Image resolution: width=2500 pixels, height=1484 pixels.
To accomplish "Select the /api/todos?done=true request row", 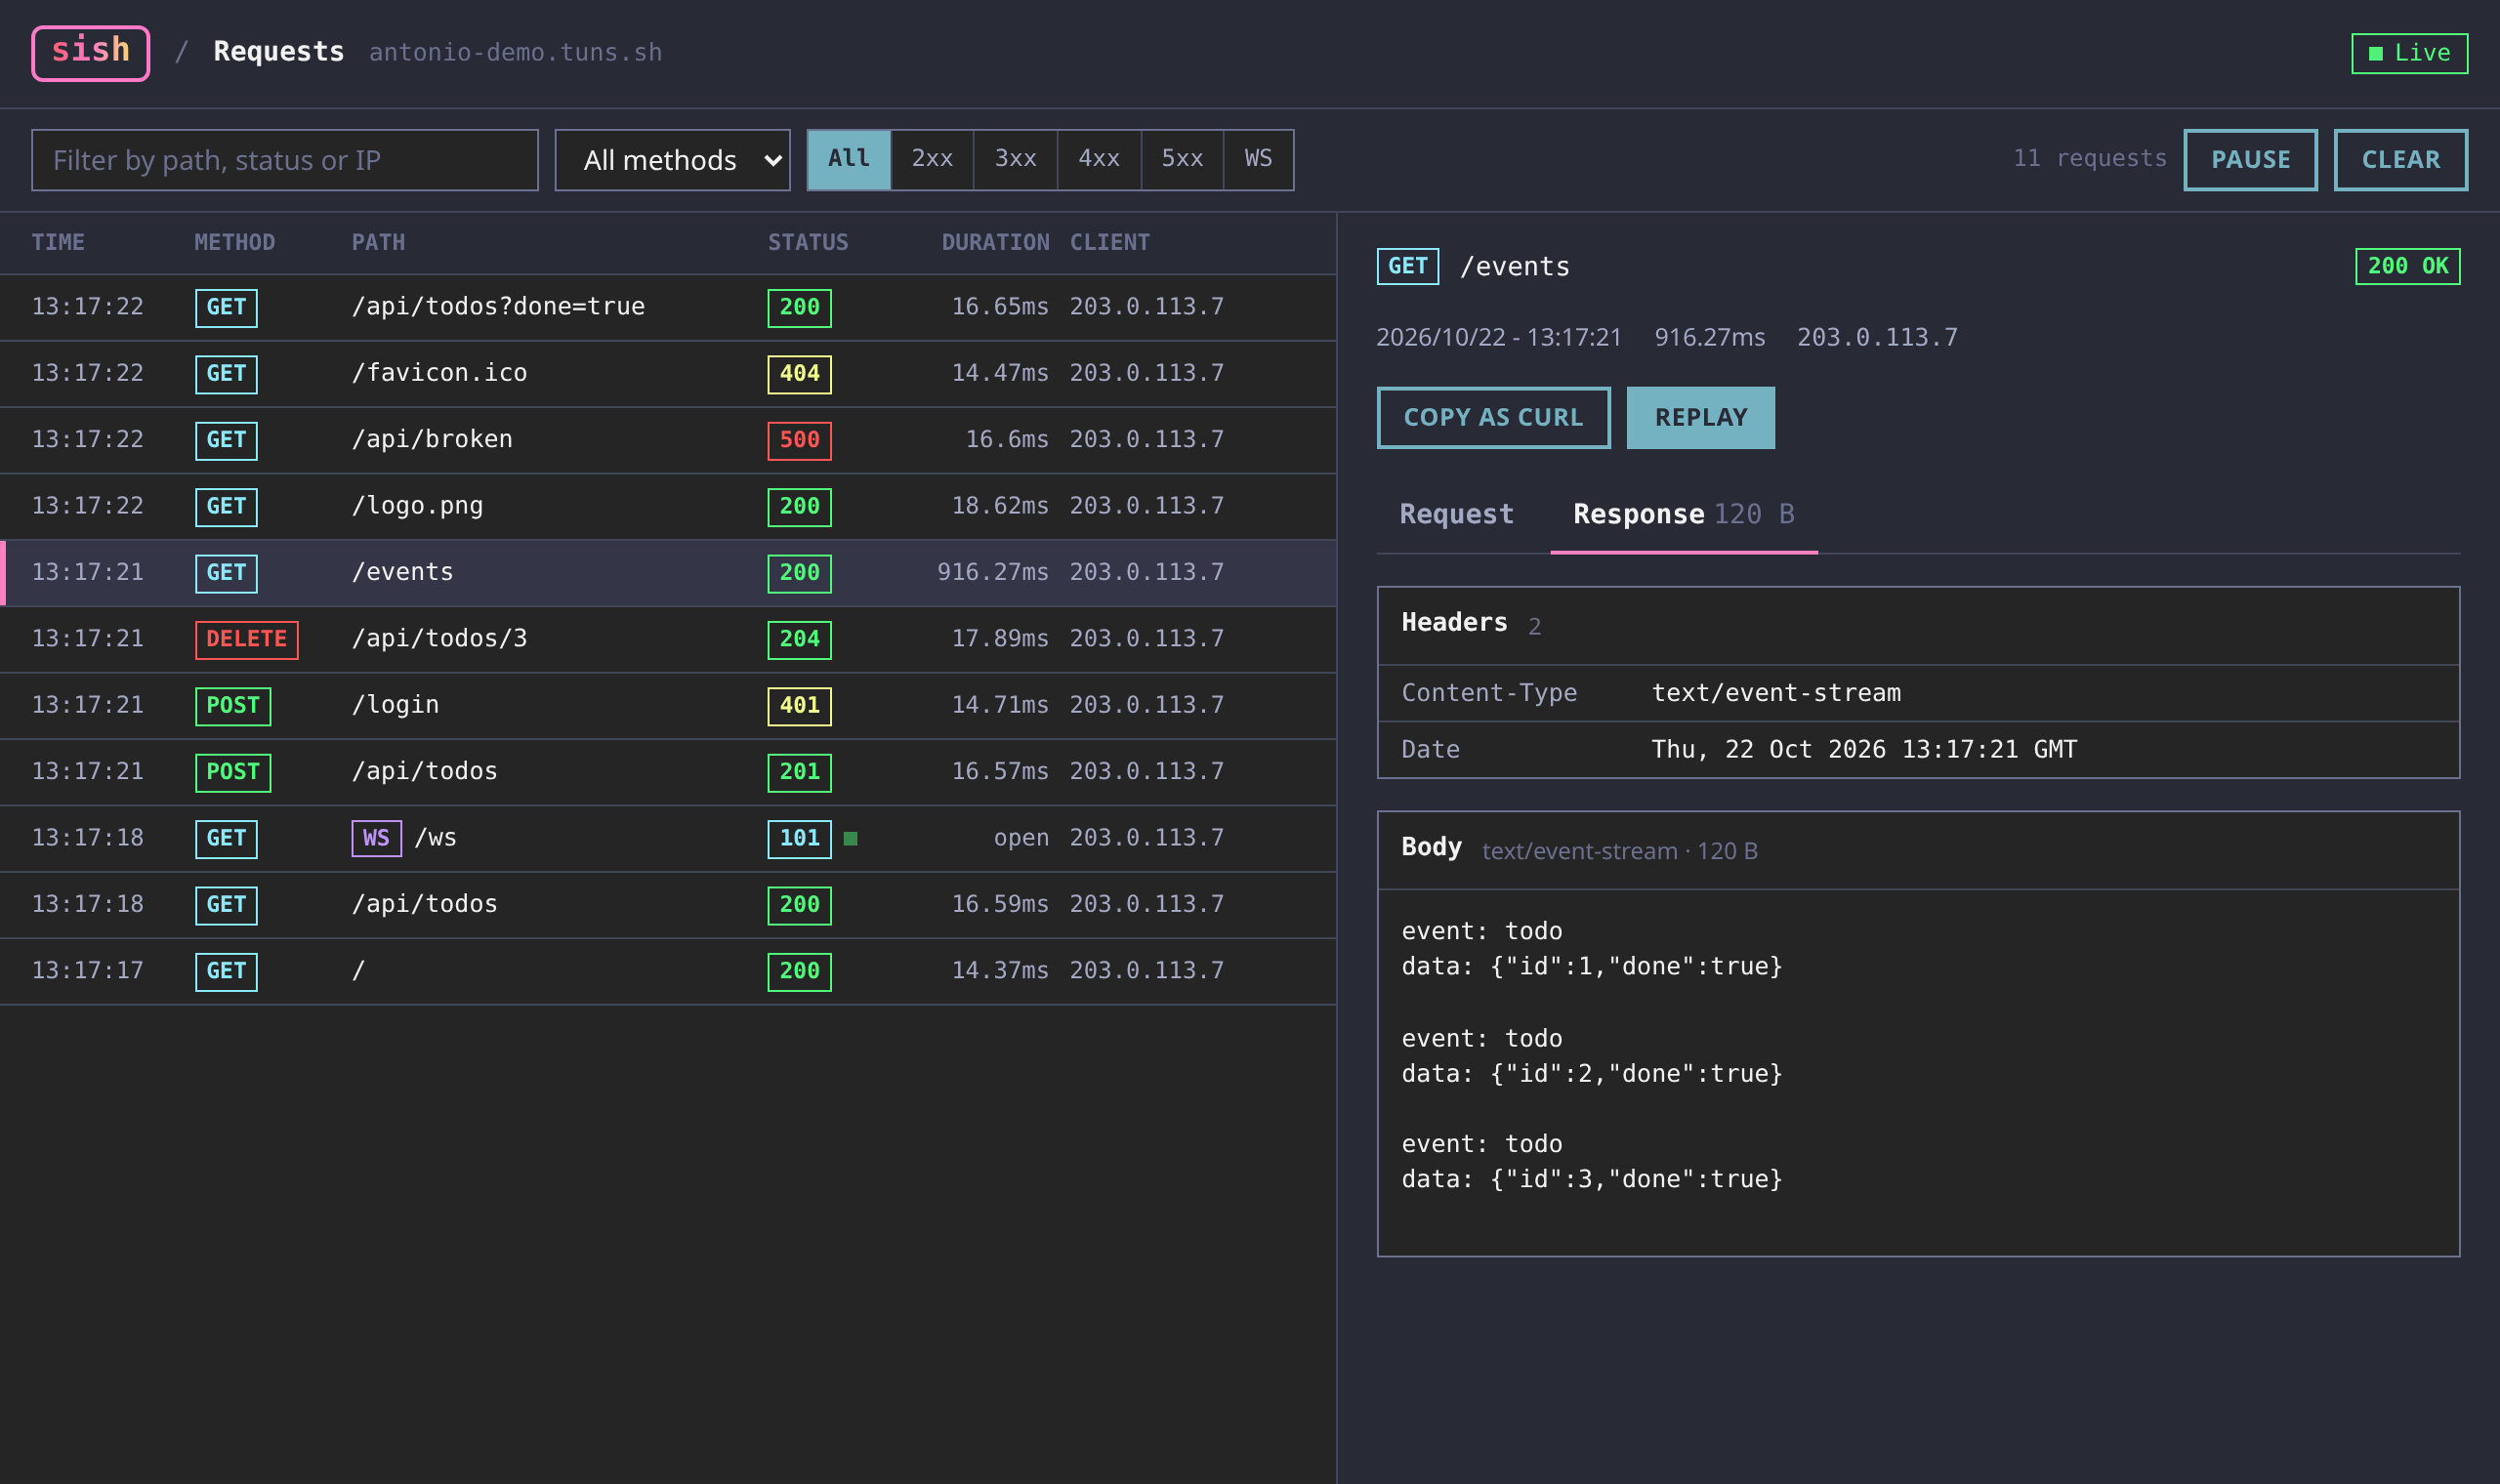I will [x=668, y=307].
